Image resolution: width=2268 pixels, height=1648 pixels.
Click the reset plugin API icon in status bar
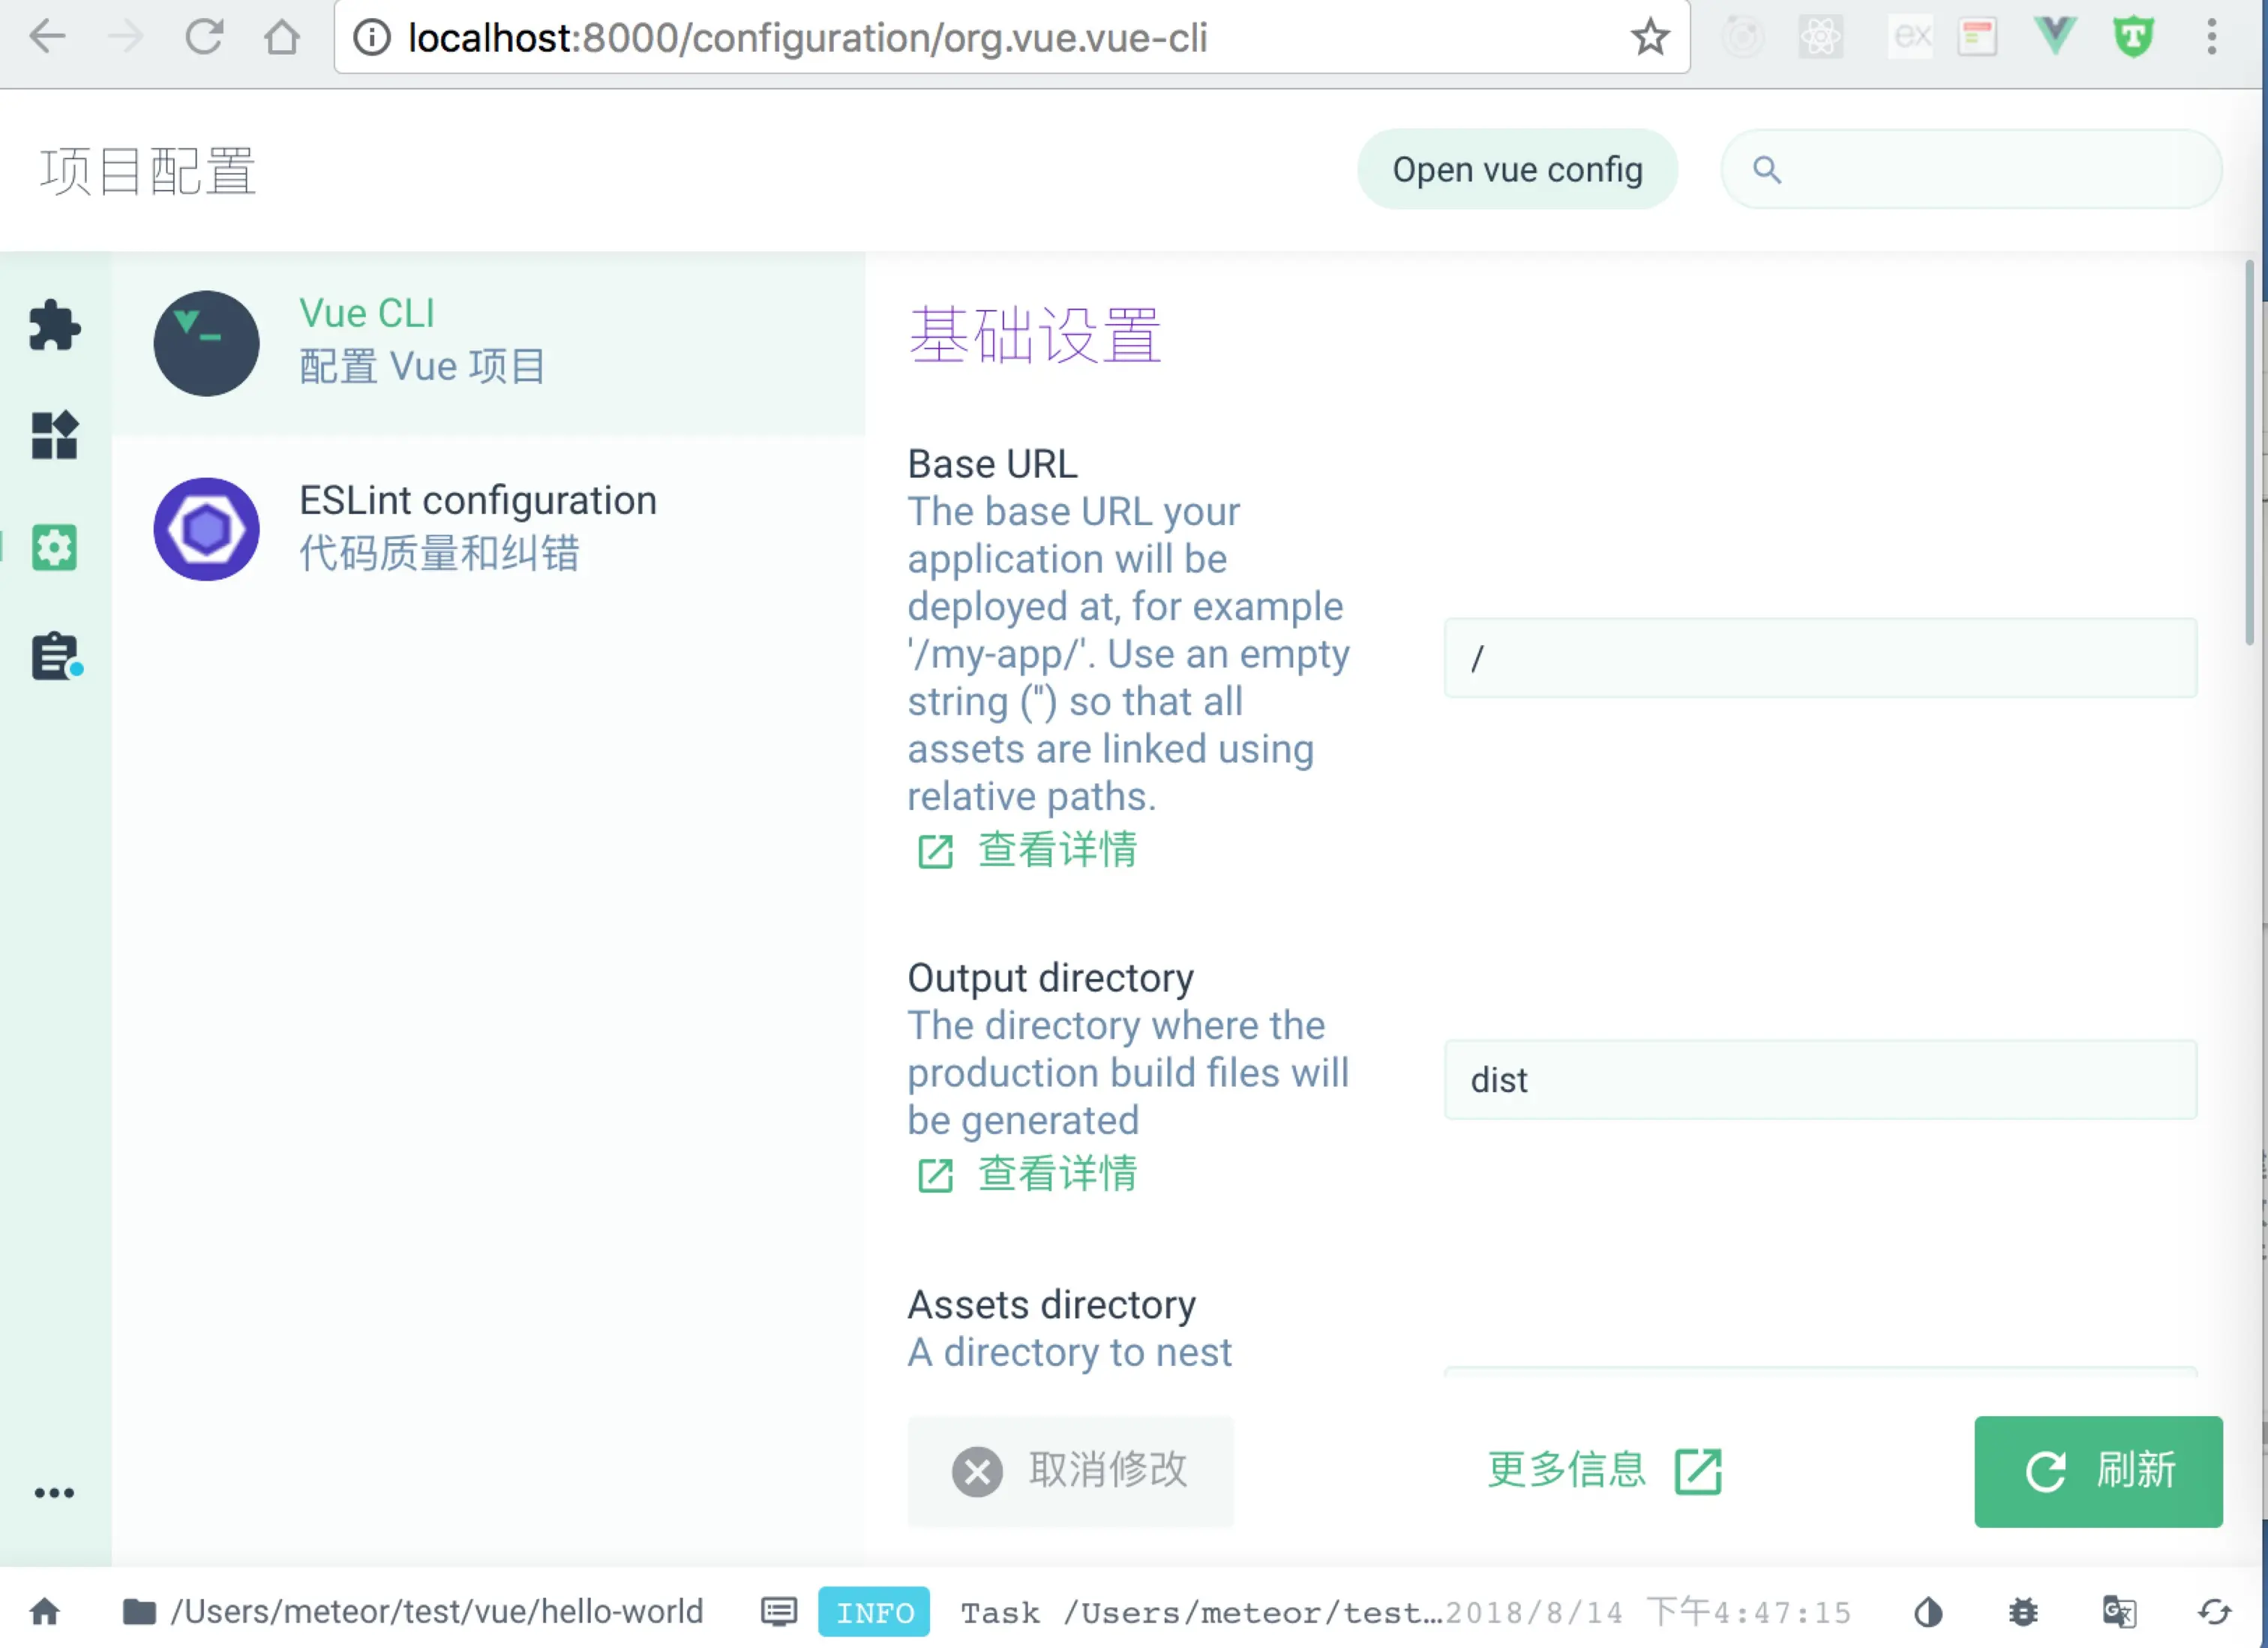(x=2214, y=1612)
